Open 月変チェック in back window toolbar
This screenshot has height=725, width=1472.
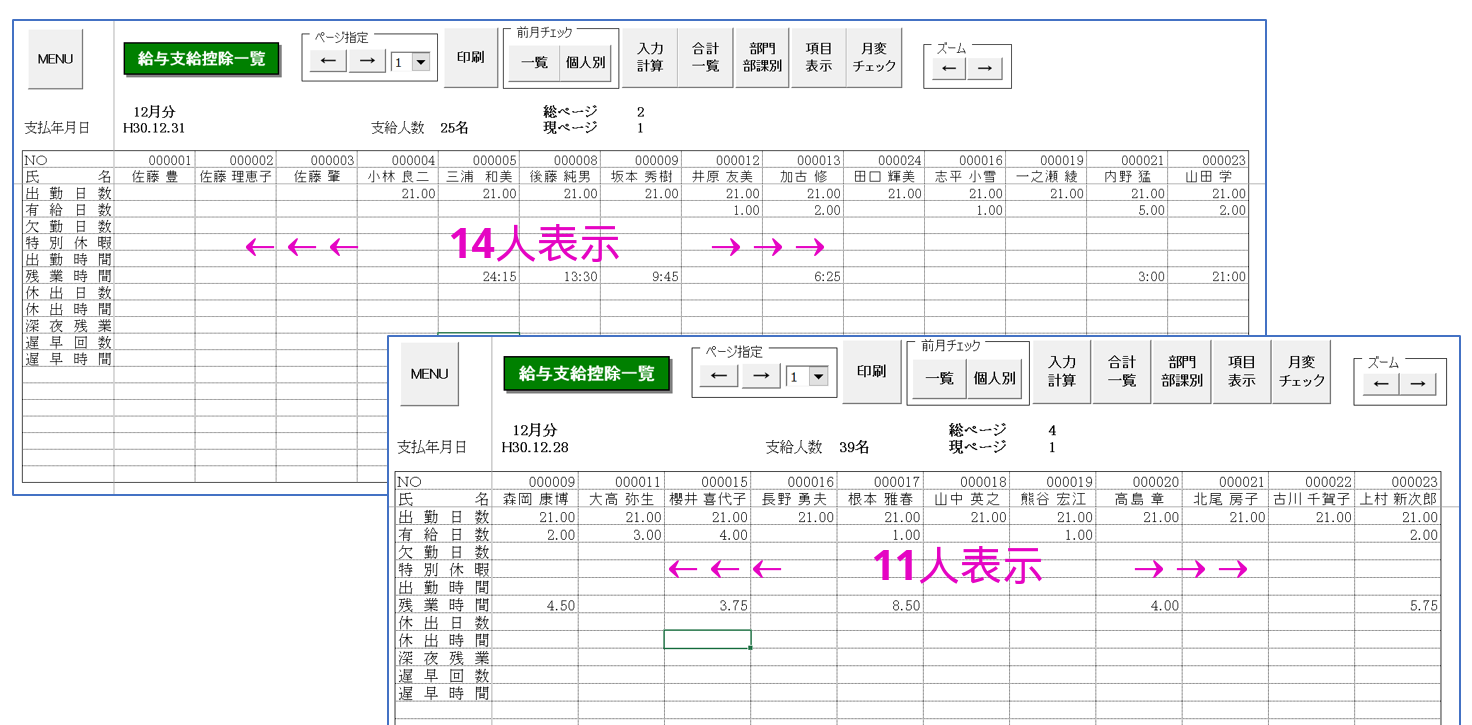(875, 58)
